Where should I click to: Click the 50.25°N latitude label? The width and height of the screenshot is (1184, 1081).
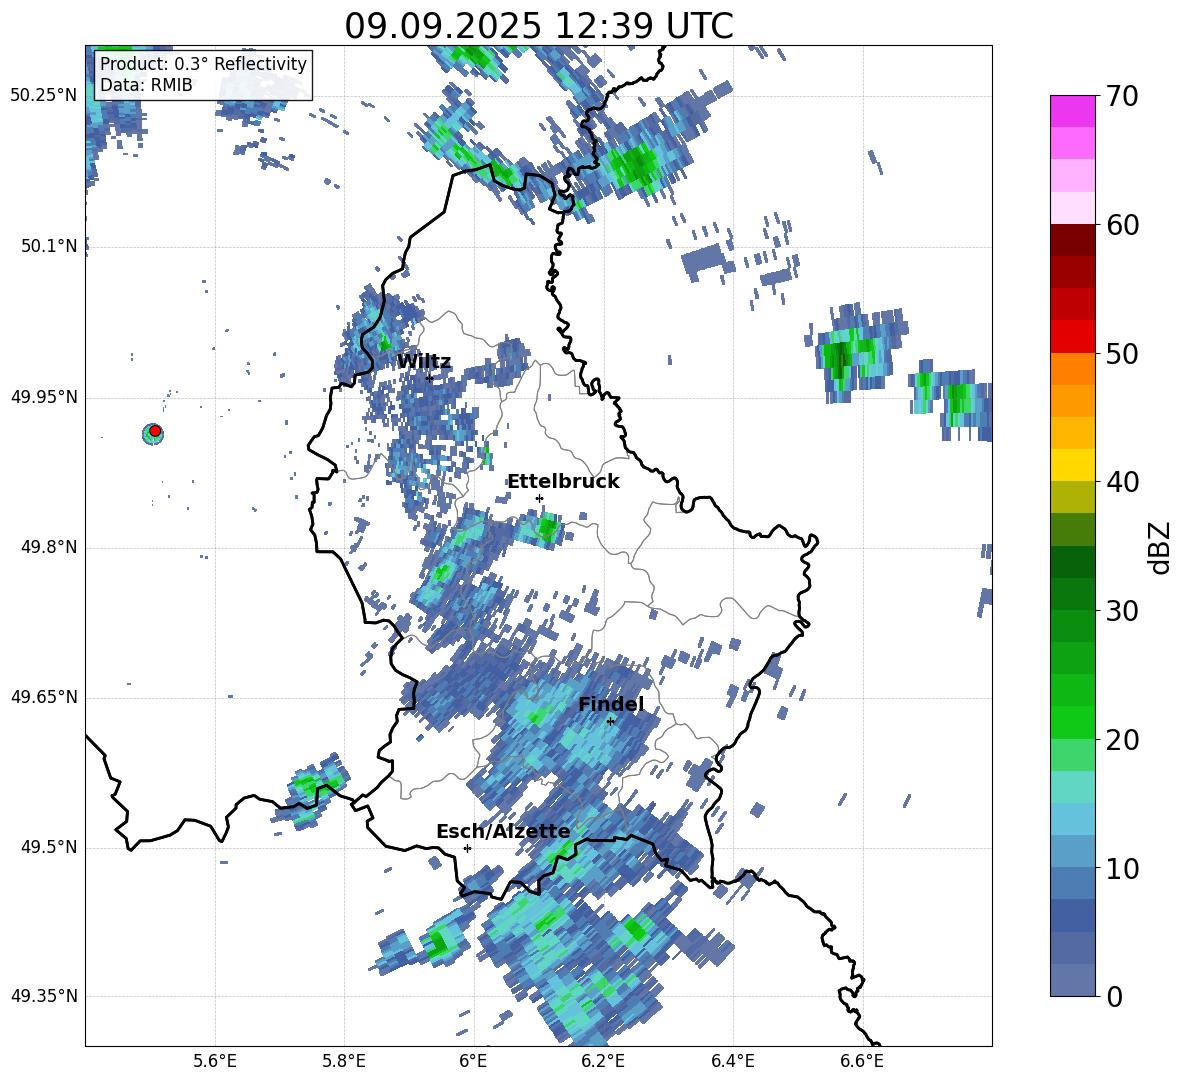pyautogui.click(x=44, y=96)
